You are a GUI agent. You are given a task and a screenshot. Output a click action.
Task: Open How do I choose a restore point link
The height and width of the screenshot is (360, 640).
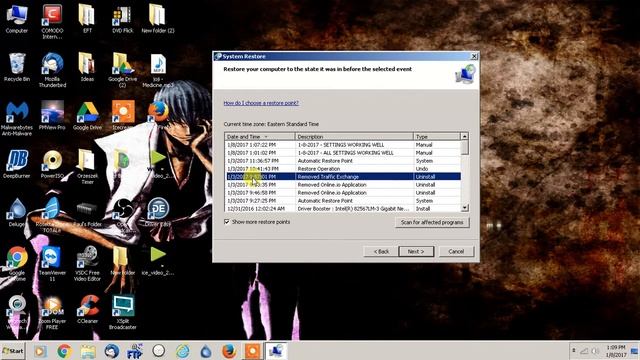(261, 103)
